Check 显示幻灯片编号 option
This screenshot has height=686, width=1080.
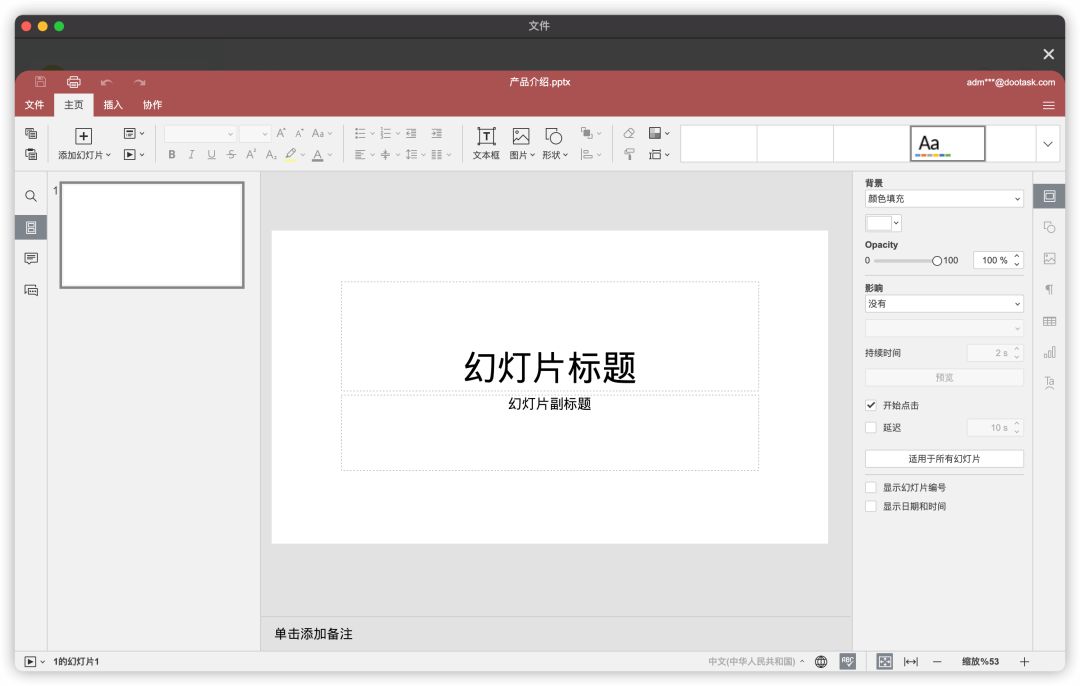coord(871,487)
